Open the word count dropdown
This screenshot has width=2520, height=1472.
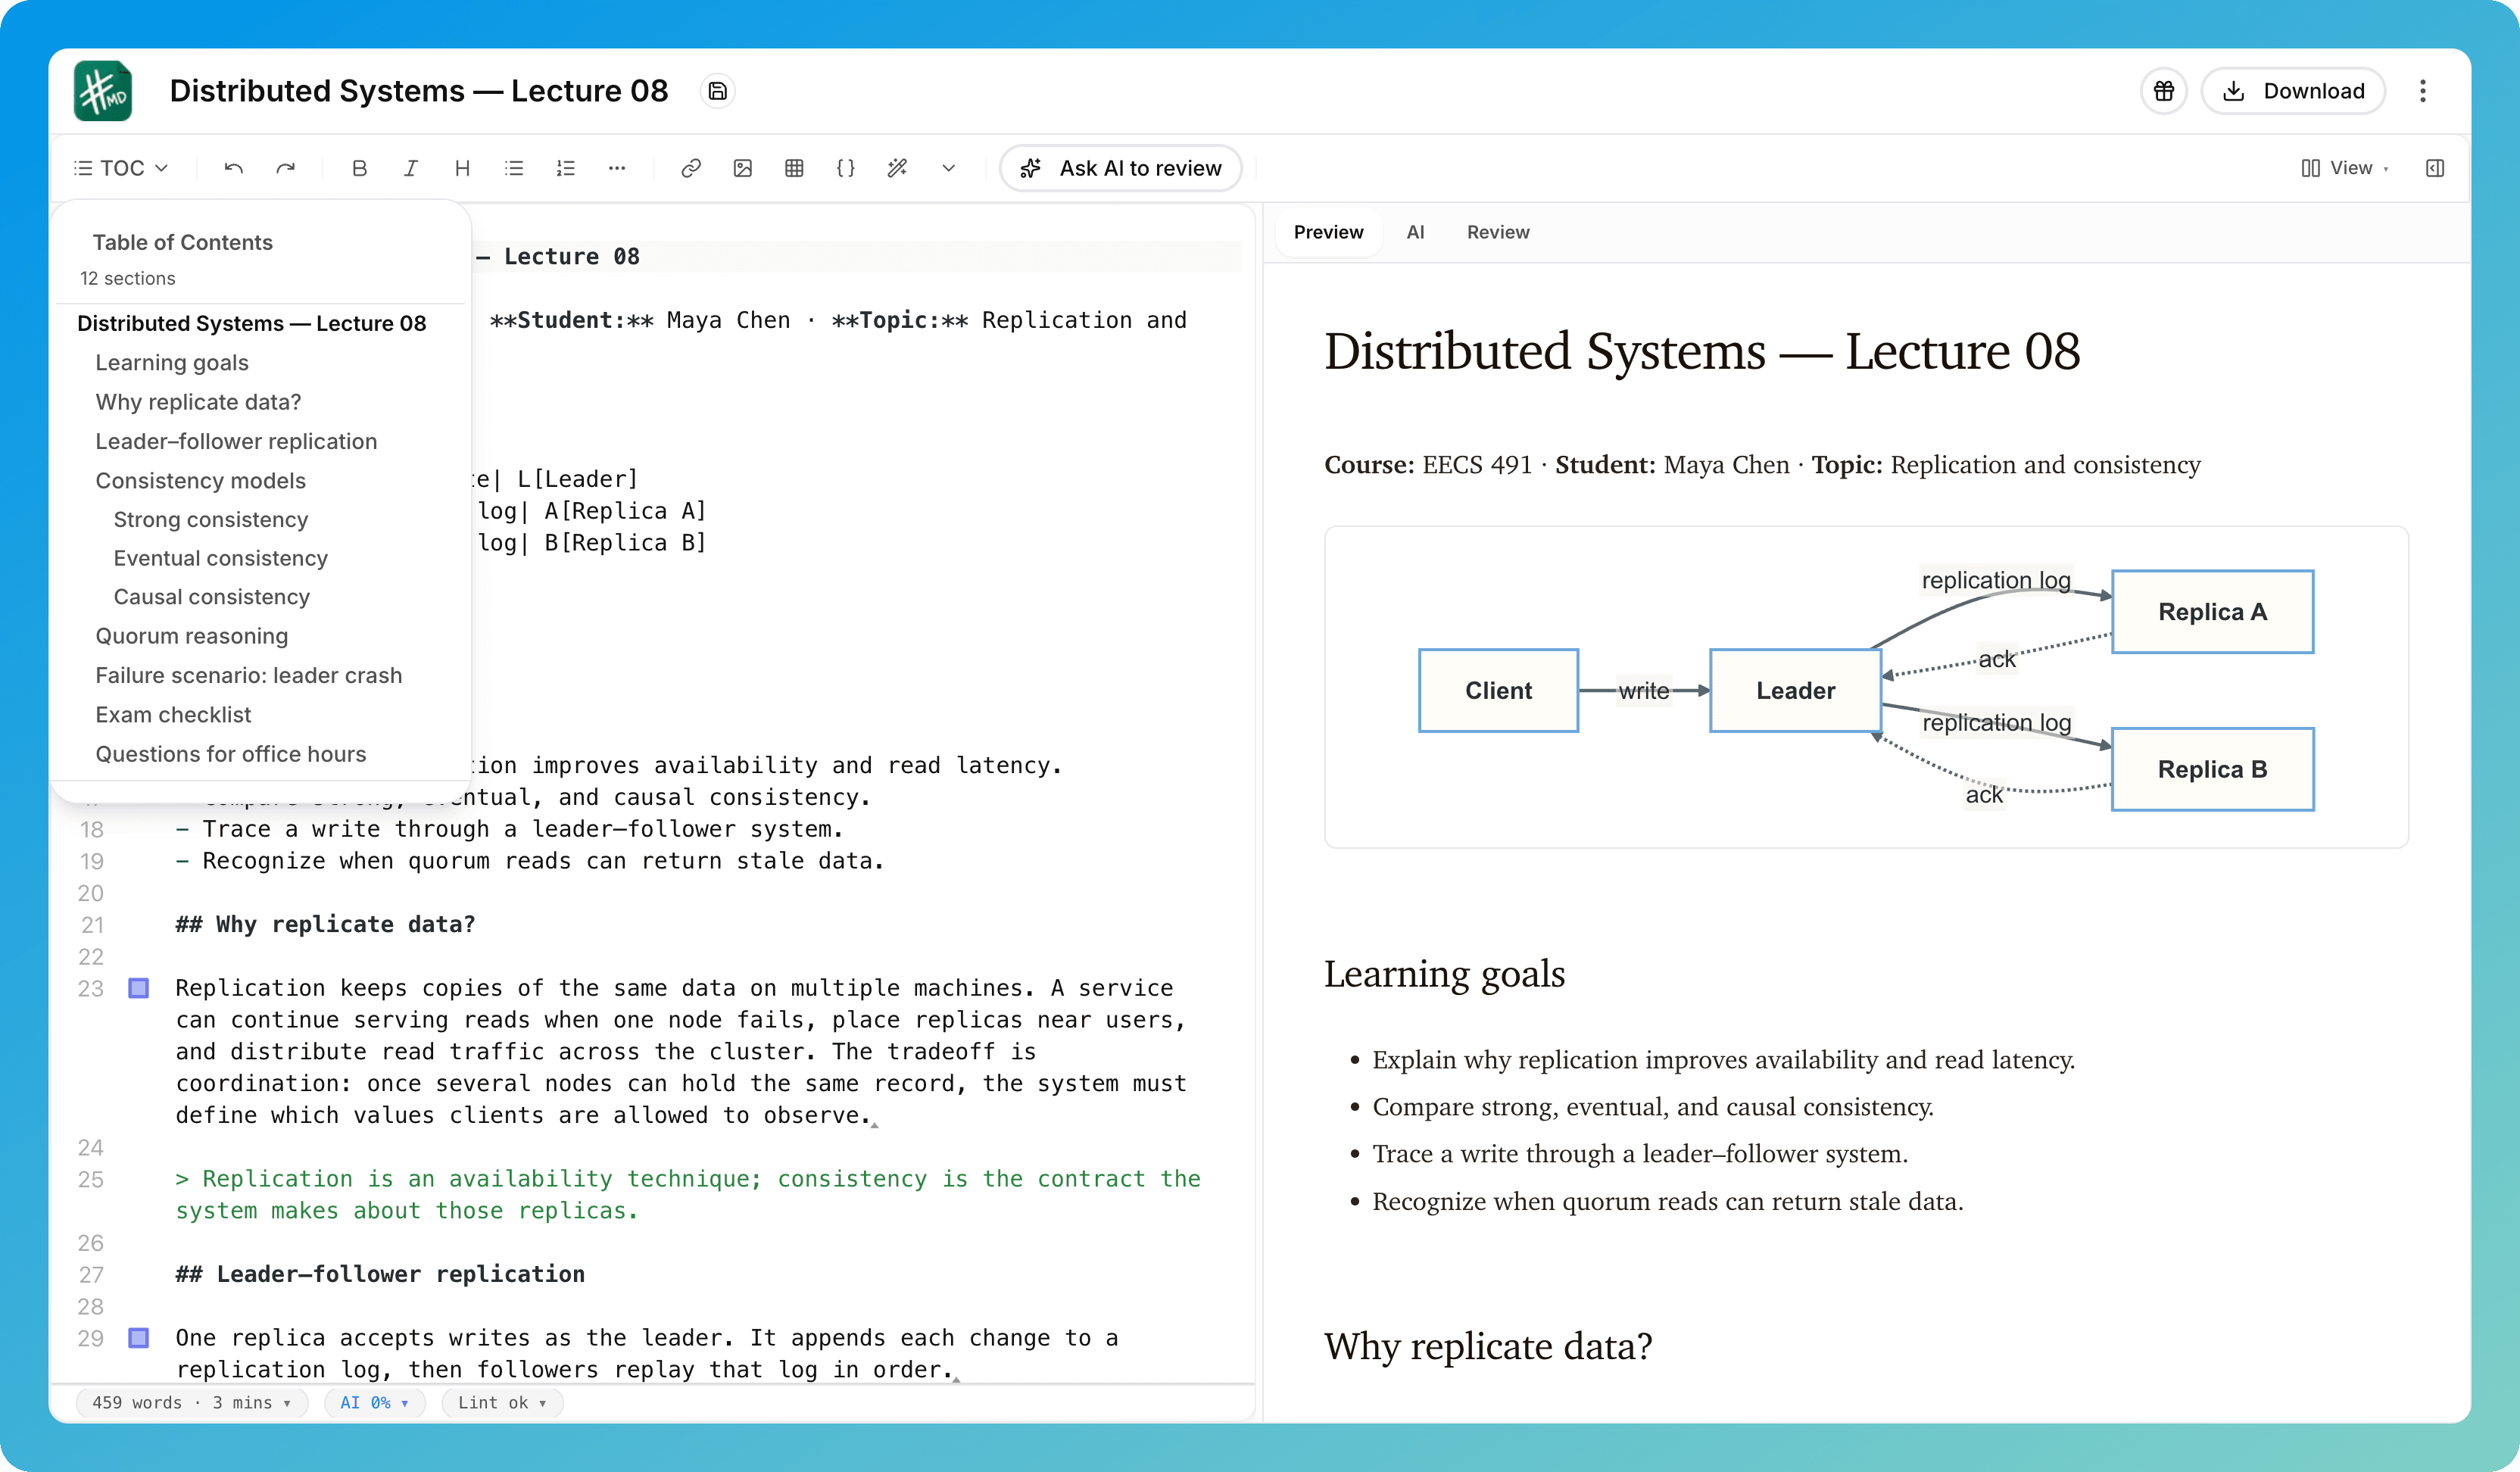pyautogui.click(x=191, y=1402)
